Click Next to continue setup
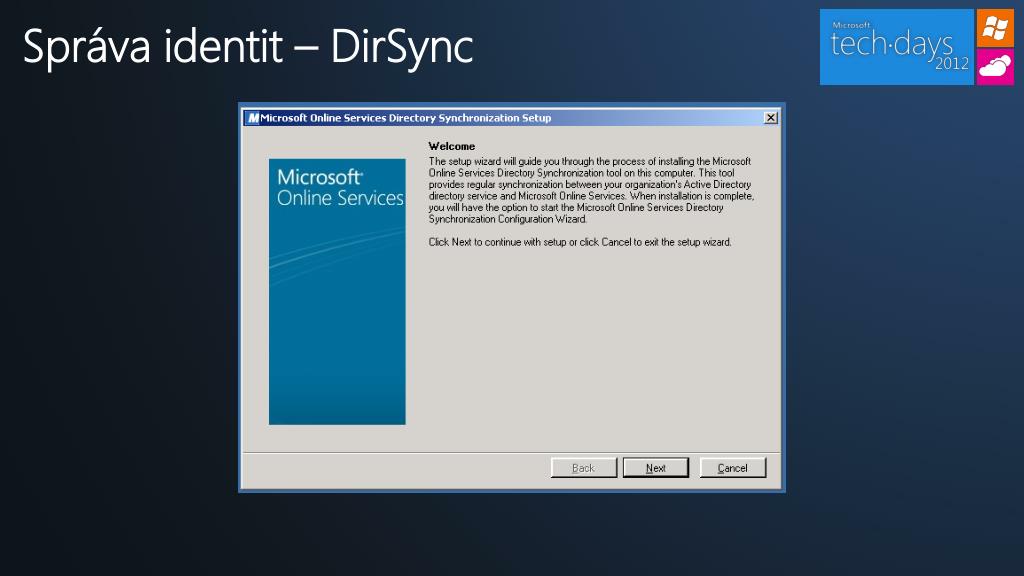Screen dimensions: 1024x576 click(x=656, y=468)
